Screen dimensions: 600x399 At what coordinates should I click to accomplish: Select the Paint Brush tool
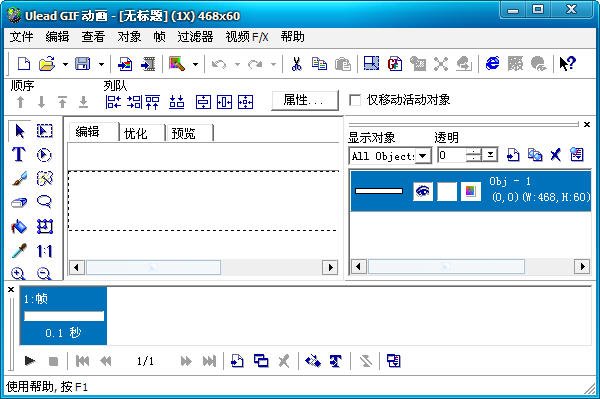[19, 178]
